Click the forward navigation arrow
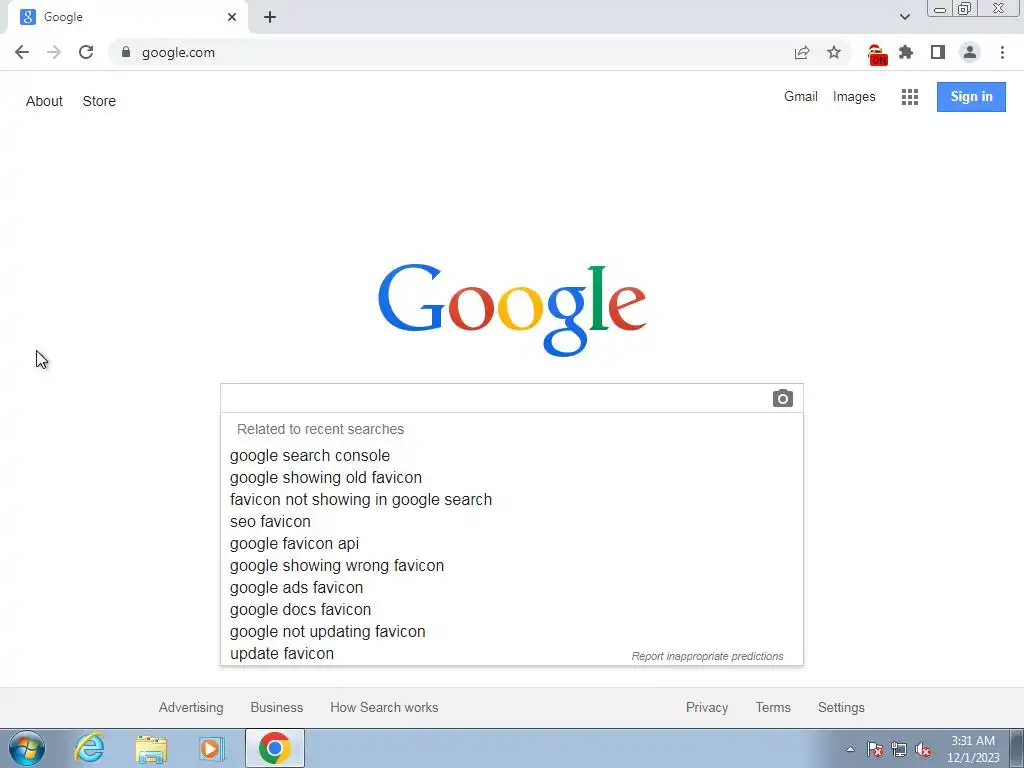This screenshot has height=768, width=1024. [x=54, y=52]
